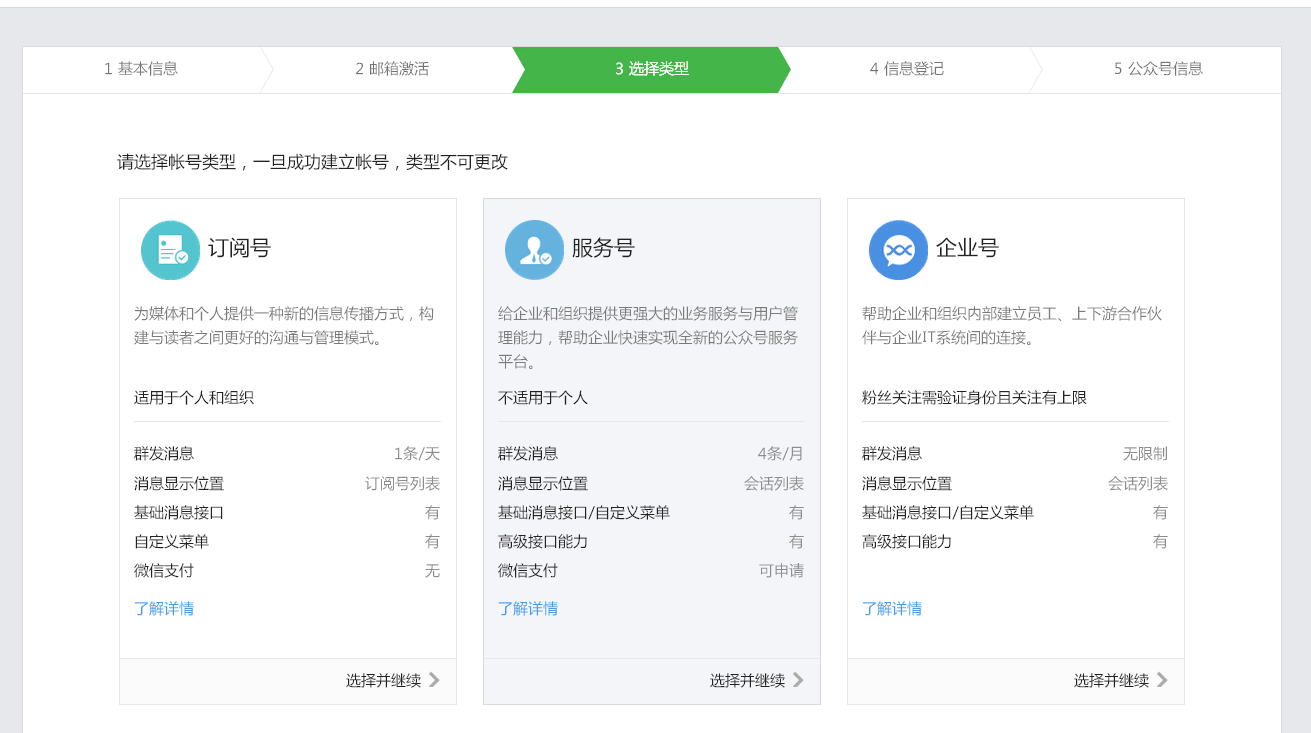The width and height of the screenshot is (1311, 733).
Task: Click 适用于个人和组织 text
Action: tap(194, 397)
